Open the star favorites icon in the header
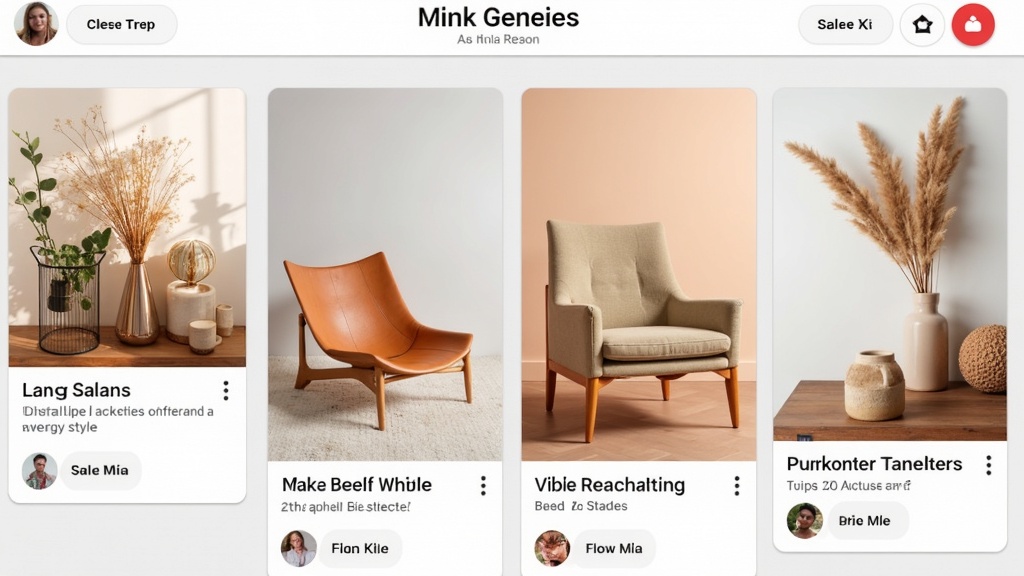The width and height of the screenshot is (1024, 576). point(922,24)
